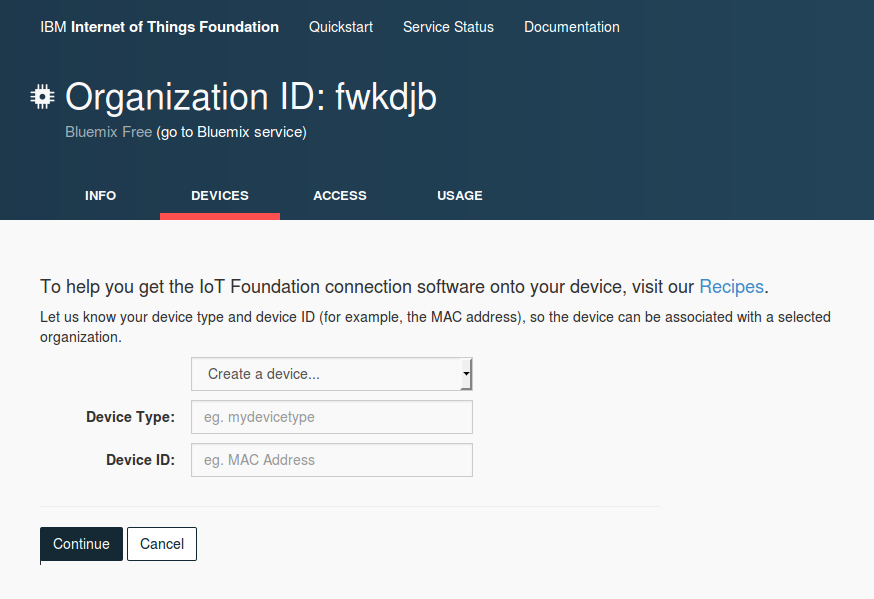The image size is (874, 599).
Task: Click the chip icon beside Organization ID
Action: coord(42,97)
